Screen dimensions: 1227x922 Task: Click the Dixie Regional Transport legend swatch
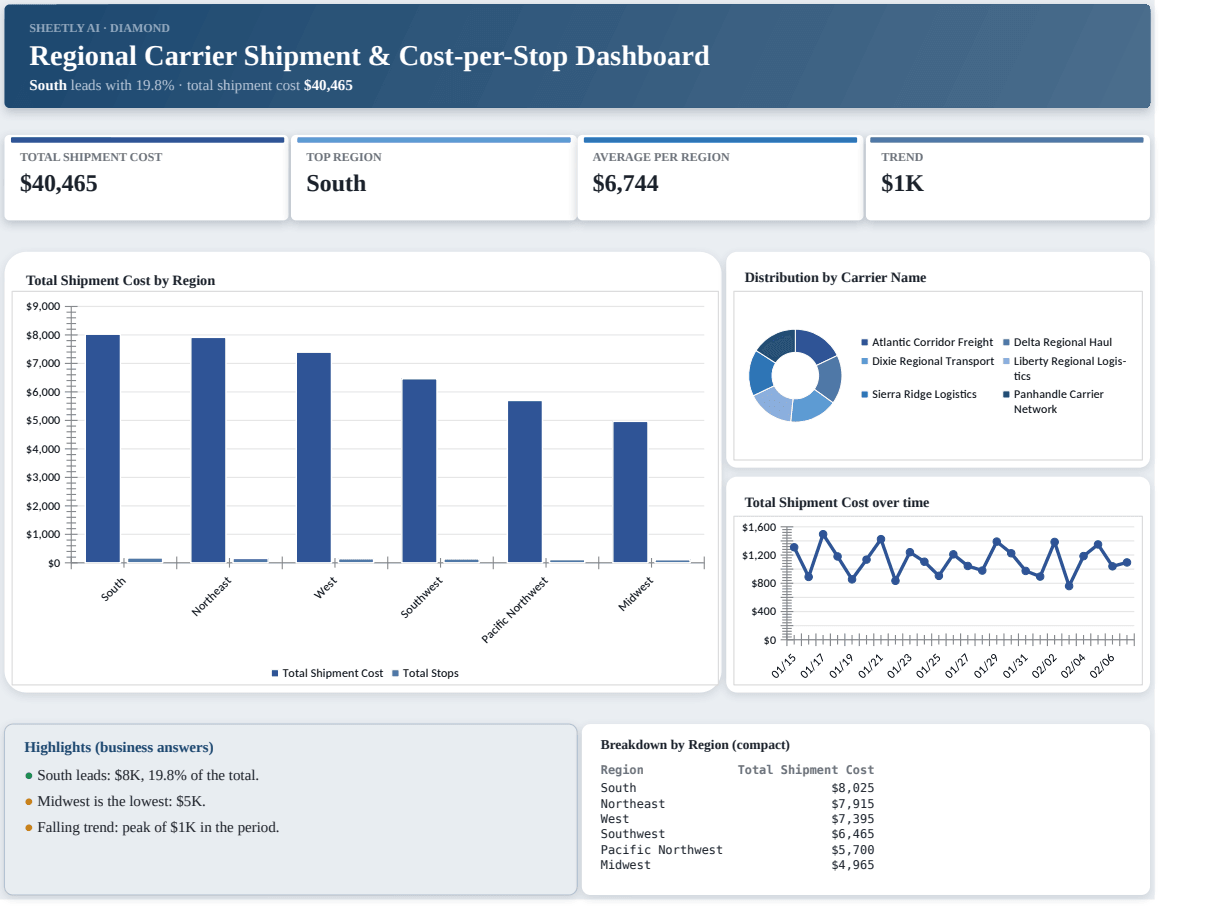tap(865, 361)
